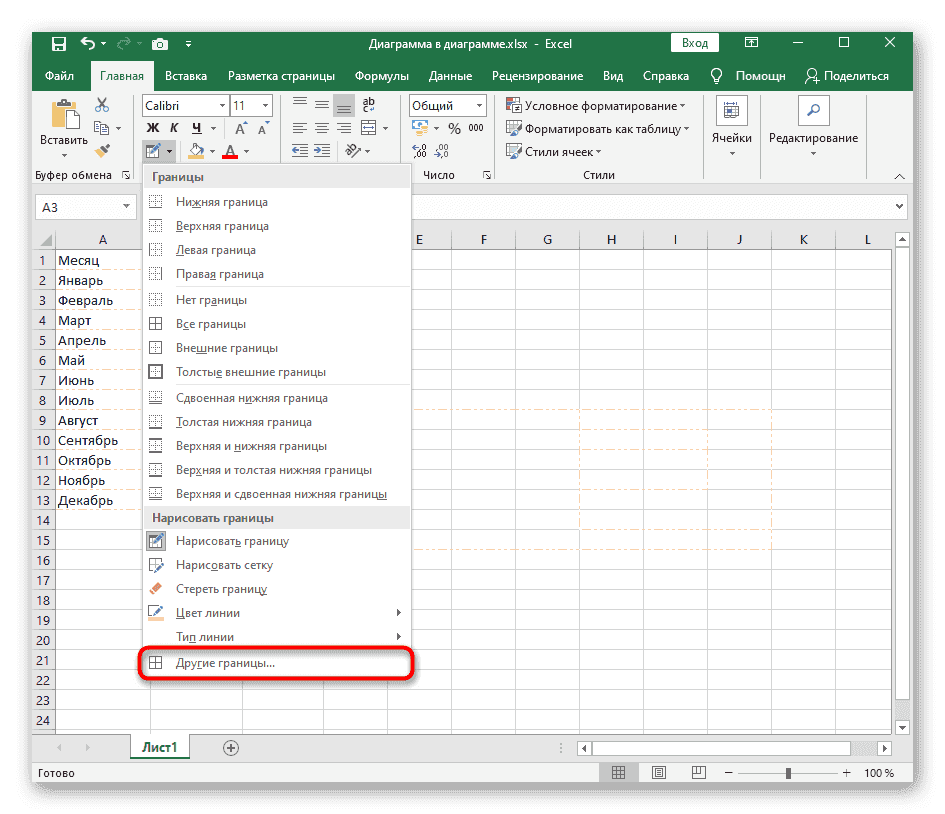Add a new sheet with plus icon
Image resolution: width=945 pixels, height=814 pixels.
pyautogui.click(x=231, y=747)
